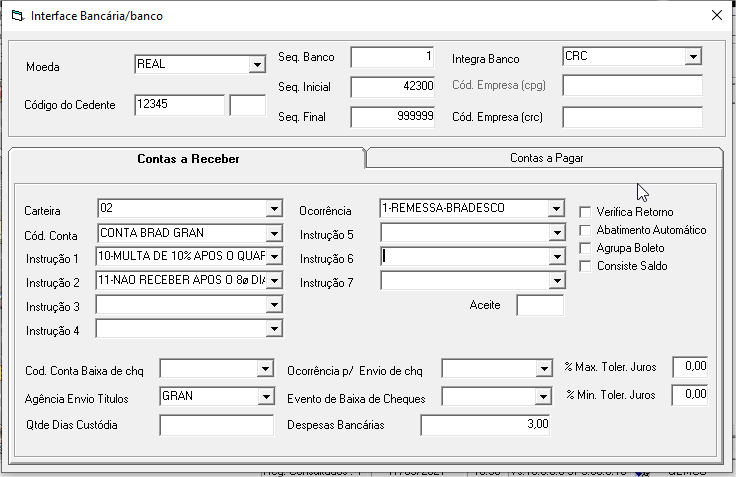The width and height of the screenshot is (736, 477).
Task: Click the Interface Bancária window title icon
Action: click(x=17, y=16)
